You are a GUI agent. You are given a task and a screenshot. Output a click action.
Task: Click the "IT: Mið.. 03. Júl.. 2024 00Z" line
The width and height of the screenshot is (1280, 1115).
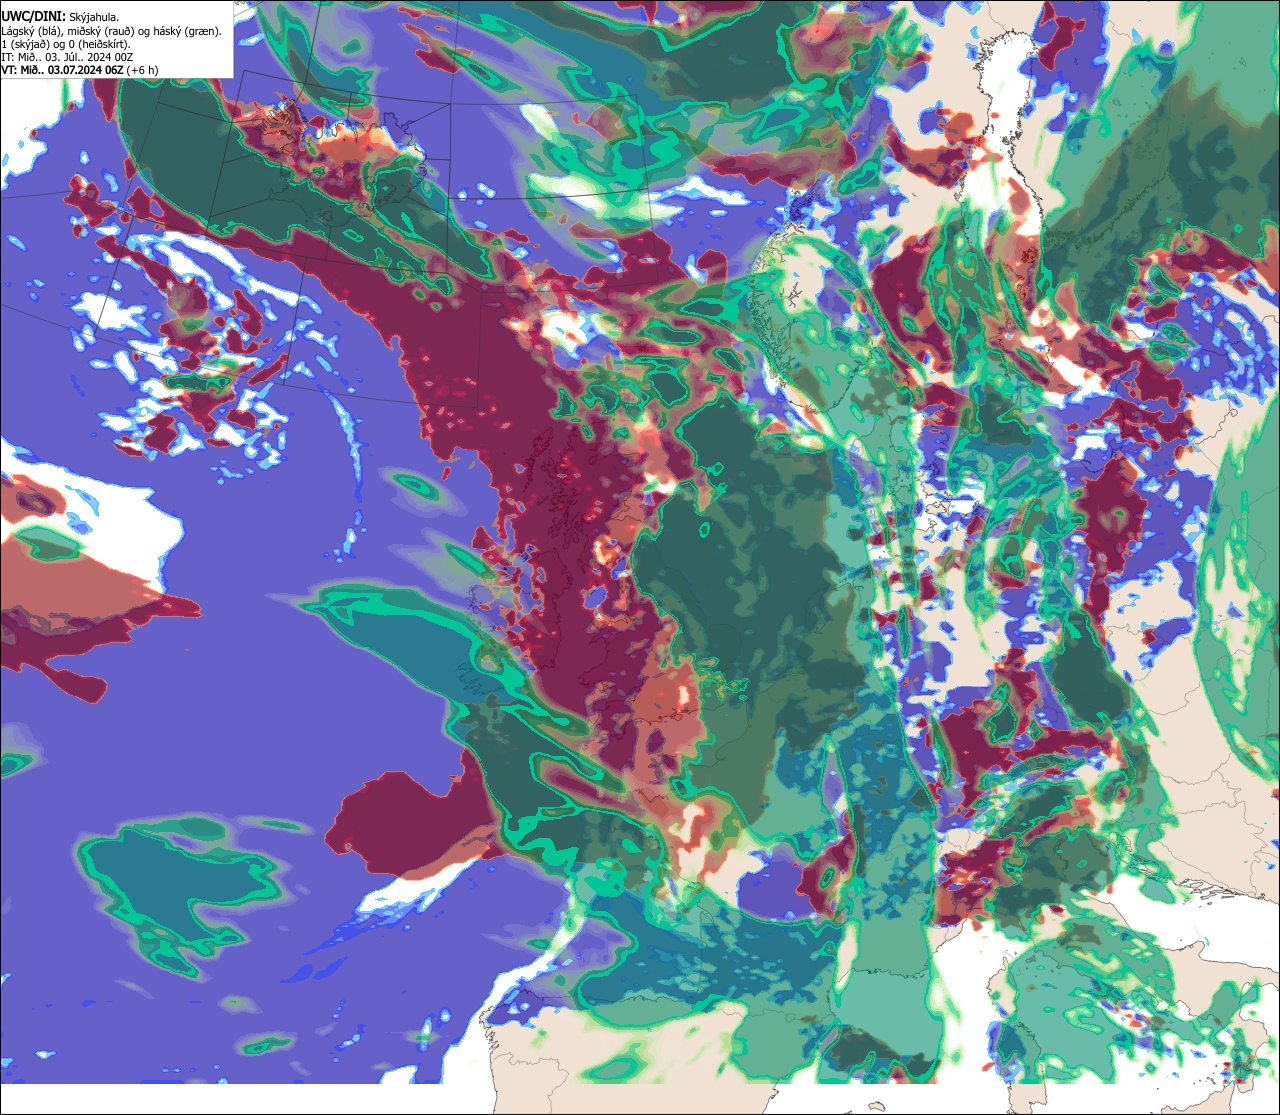pyautogui.click(x=67, y=57)
